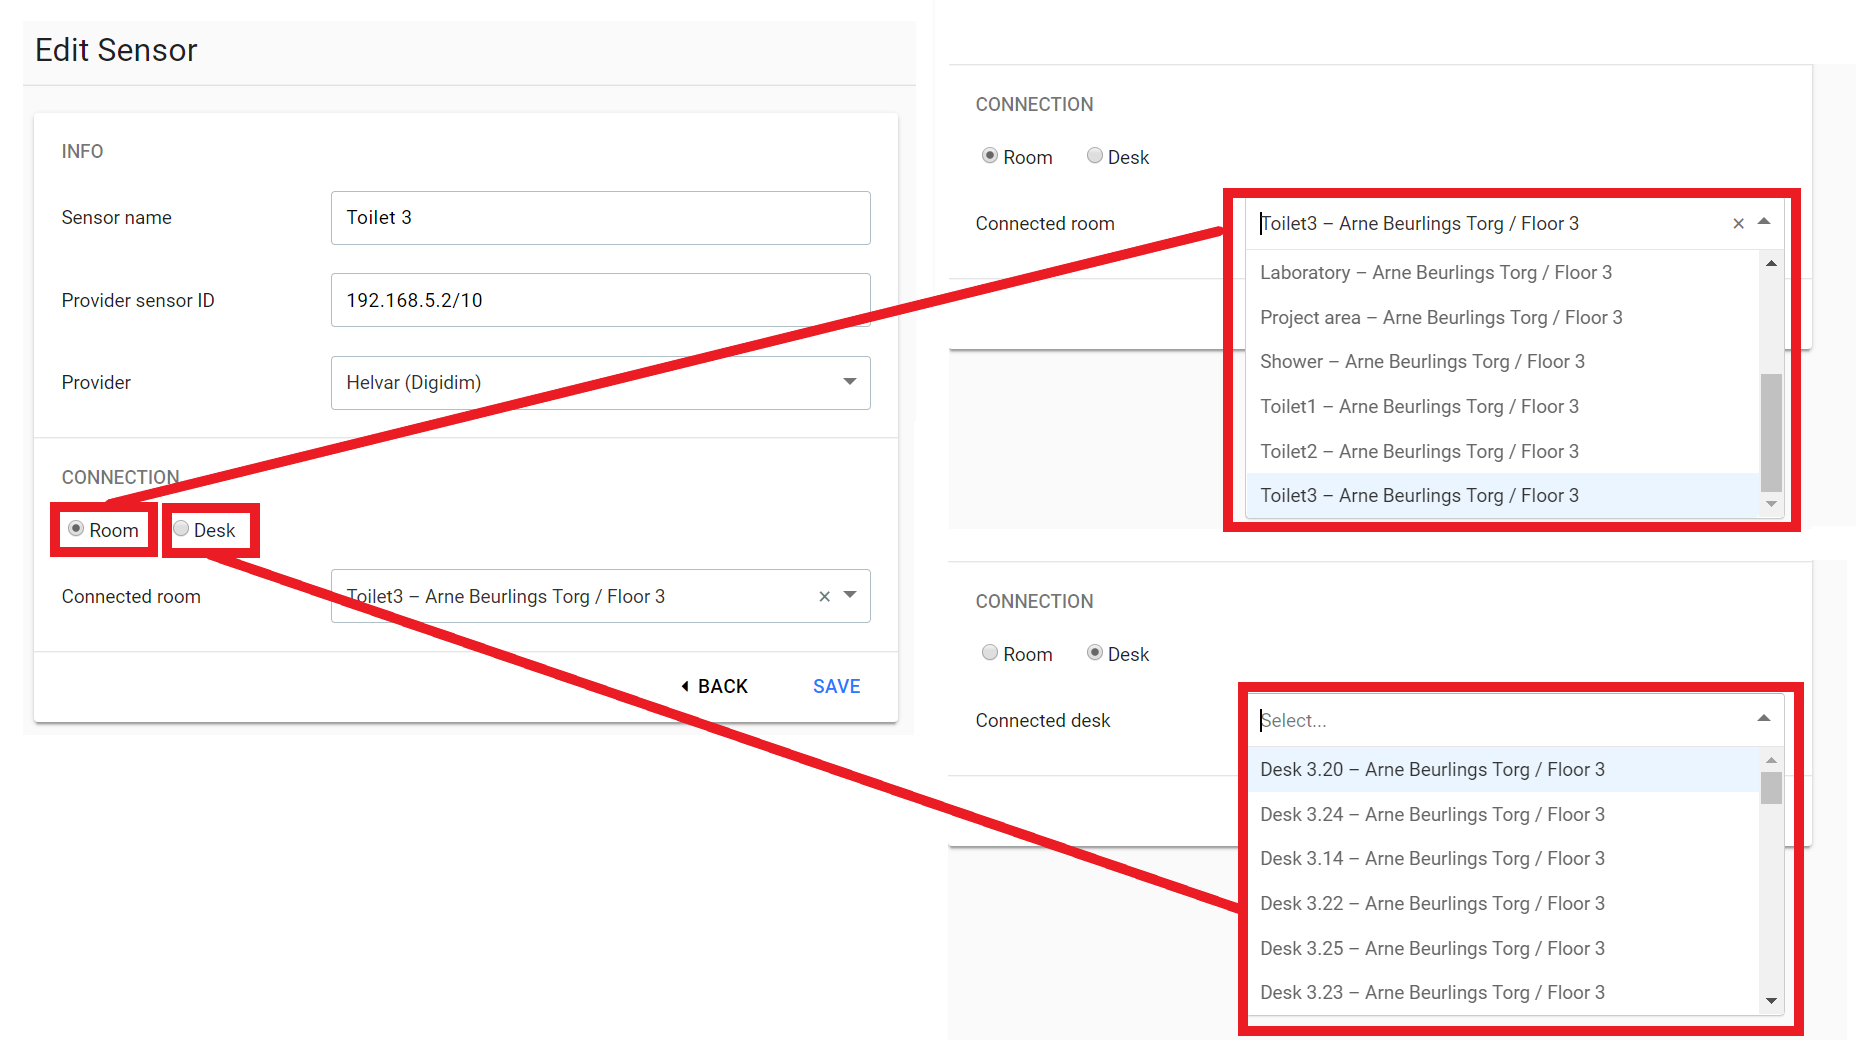Click scroll-up arrow of desk list

pyautogui.click(x=1771, y=761)
